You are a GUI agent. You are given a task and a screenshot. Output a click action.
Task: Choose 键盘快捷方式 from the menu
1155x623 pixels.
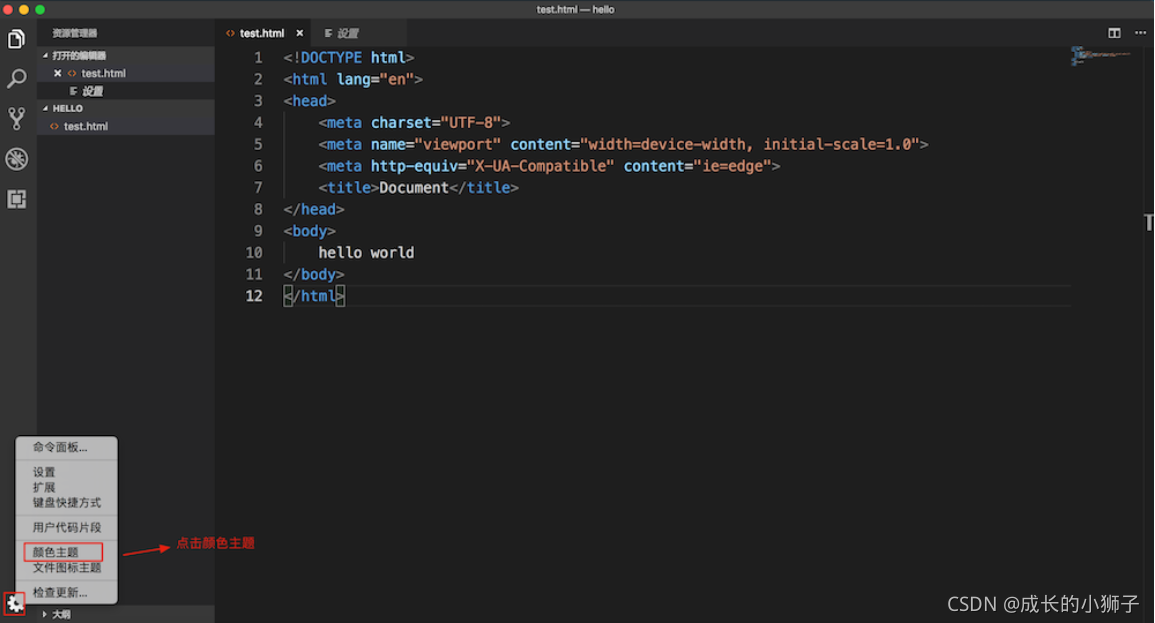tap(66, 503)
